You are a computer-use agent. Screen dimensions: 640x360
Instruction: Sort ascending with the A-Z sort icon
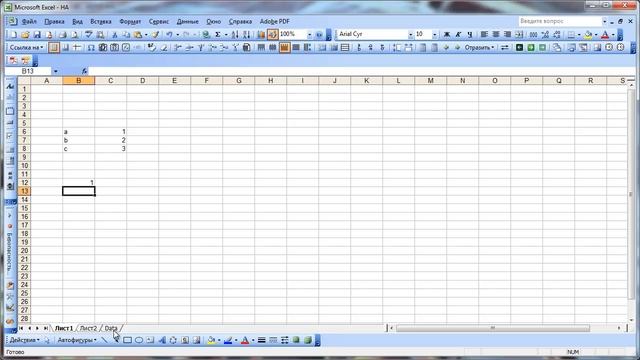(x=235, y=35)
